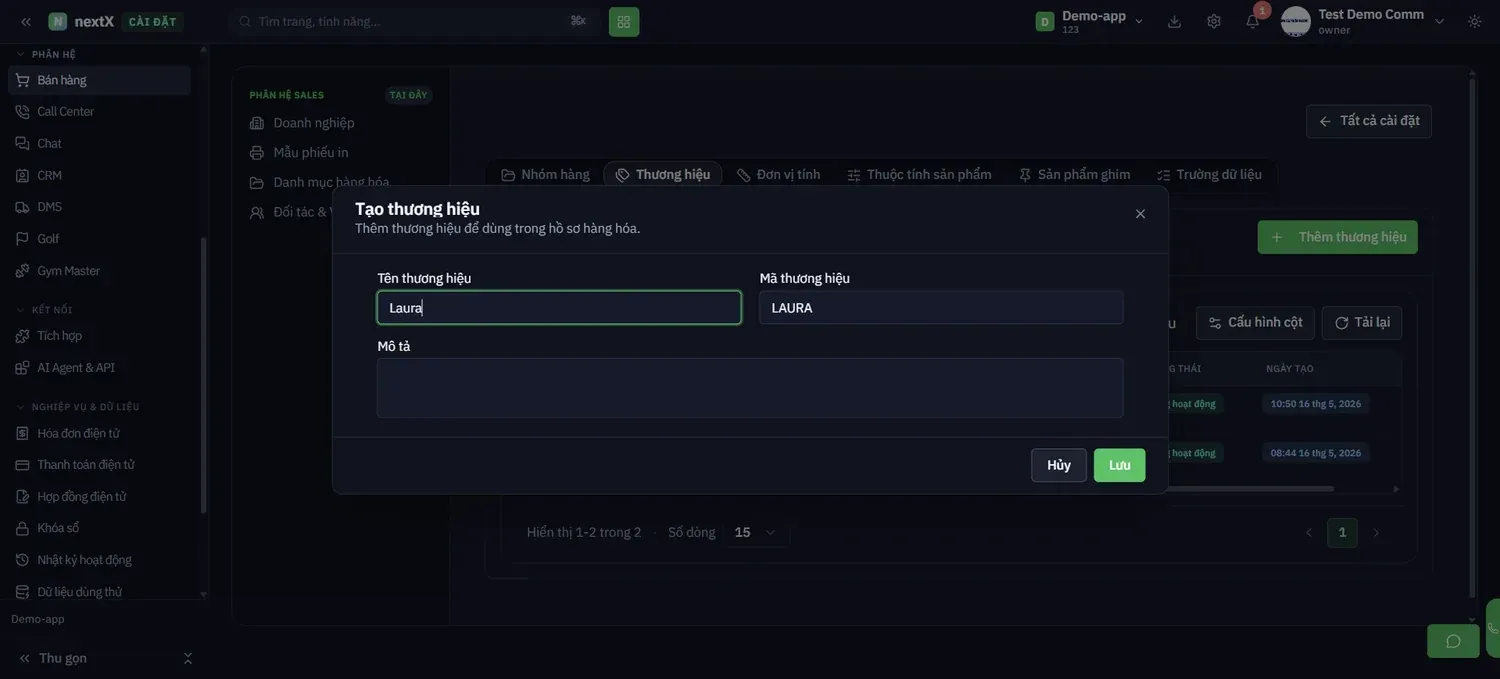Open Nhật ký hoạt động log
This screenshot has width=1500, height=679.
click(x=99, y=560)
